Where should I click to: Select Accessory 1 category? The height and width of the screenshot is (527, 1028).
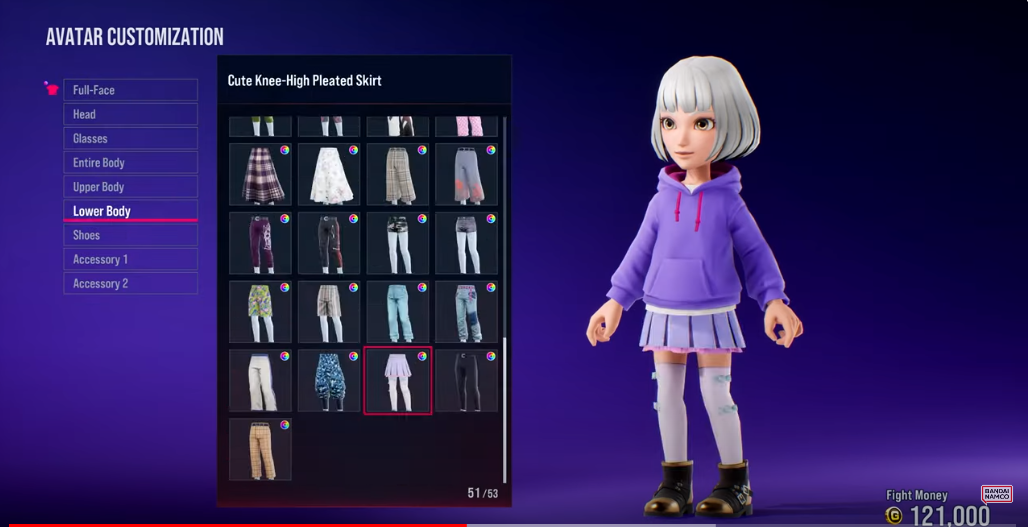coord(130,259)
